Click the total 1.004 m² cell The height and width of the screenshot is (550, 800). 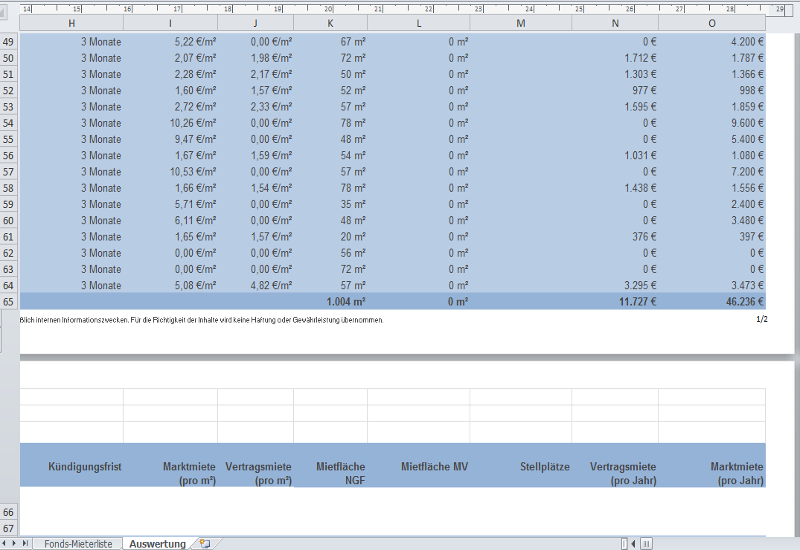pos(331,302)
